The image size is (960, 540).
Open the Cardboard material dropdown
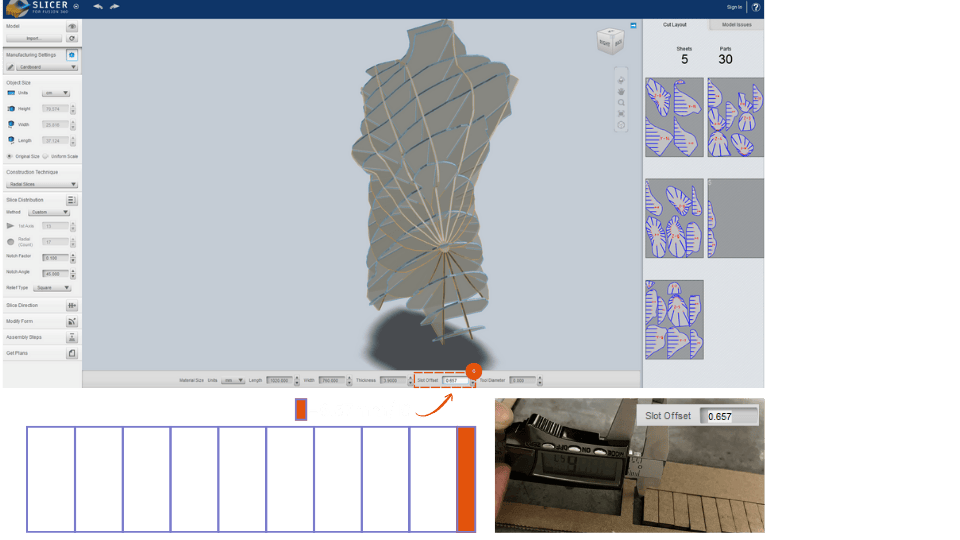(x=46, y=67)
